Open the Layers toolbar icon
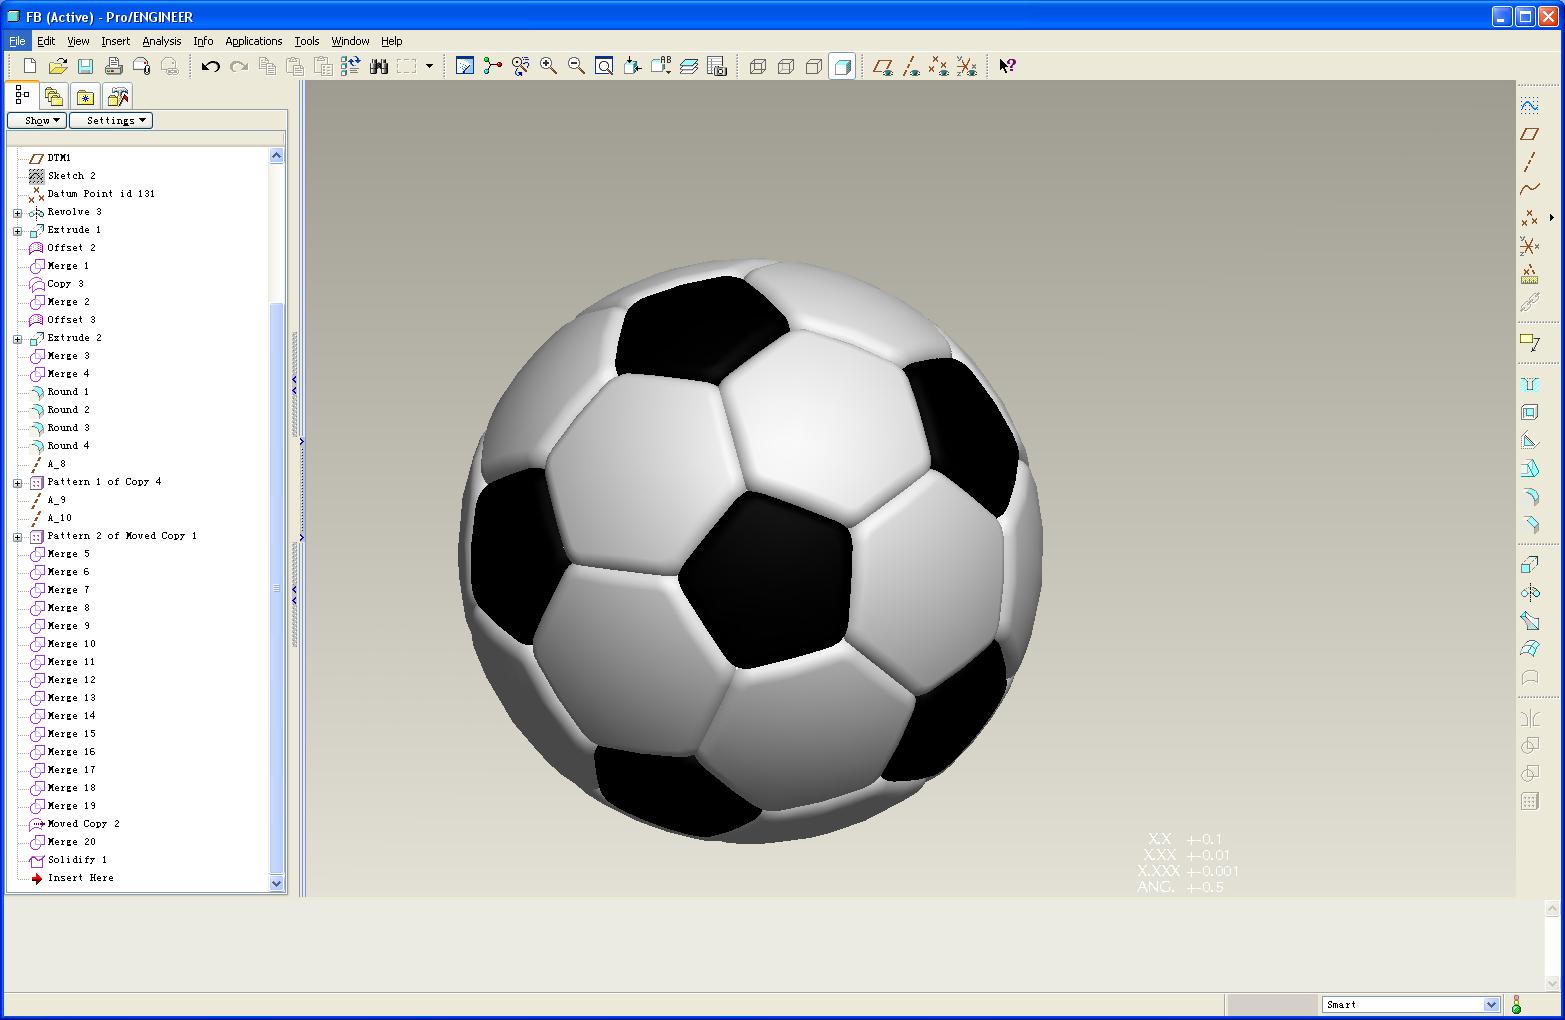Image resolution: width=1565 pixels, height=1020 pixels. (x=689, y=66)
